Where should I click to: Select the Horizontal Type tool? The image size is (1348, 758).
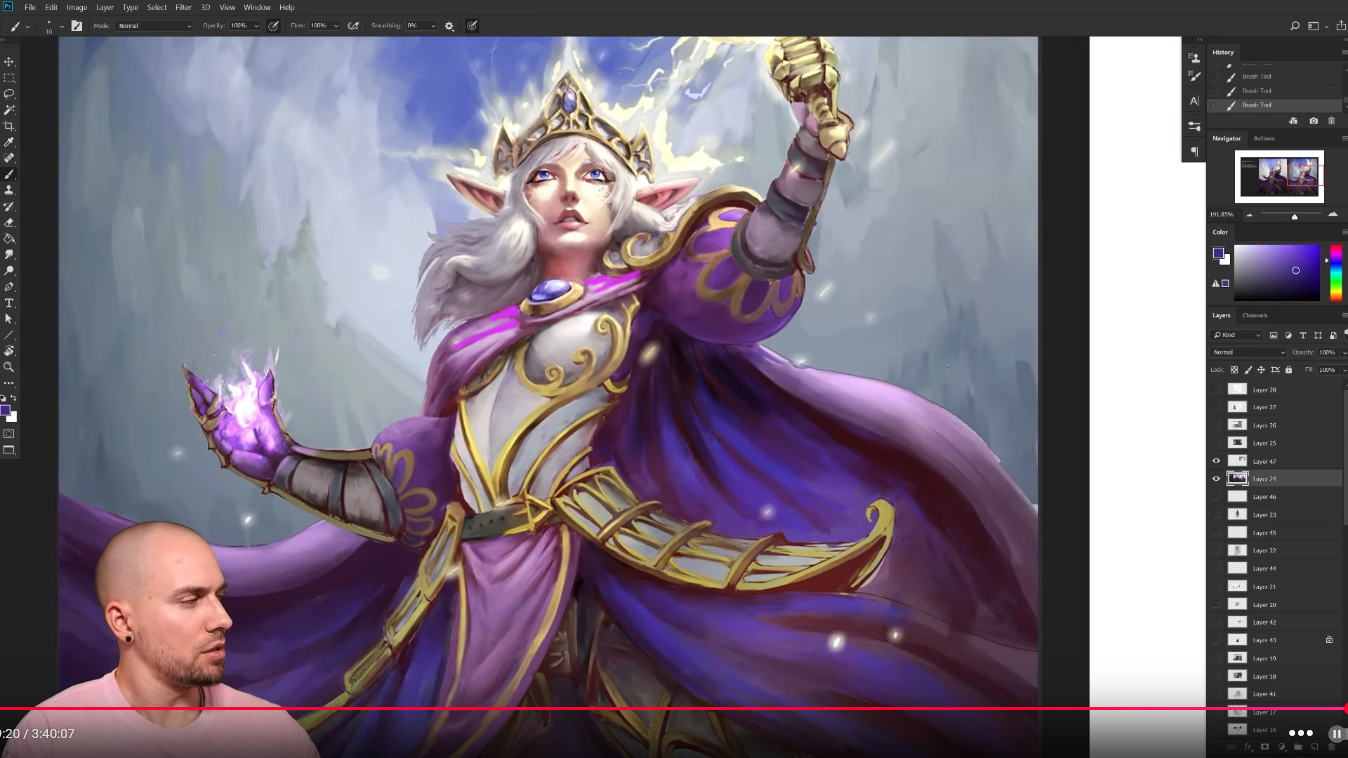pyautogui.click(x=9, y=302)
